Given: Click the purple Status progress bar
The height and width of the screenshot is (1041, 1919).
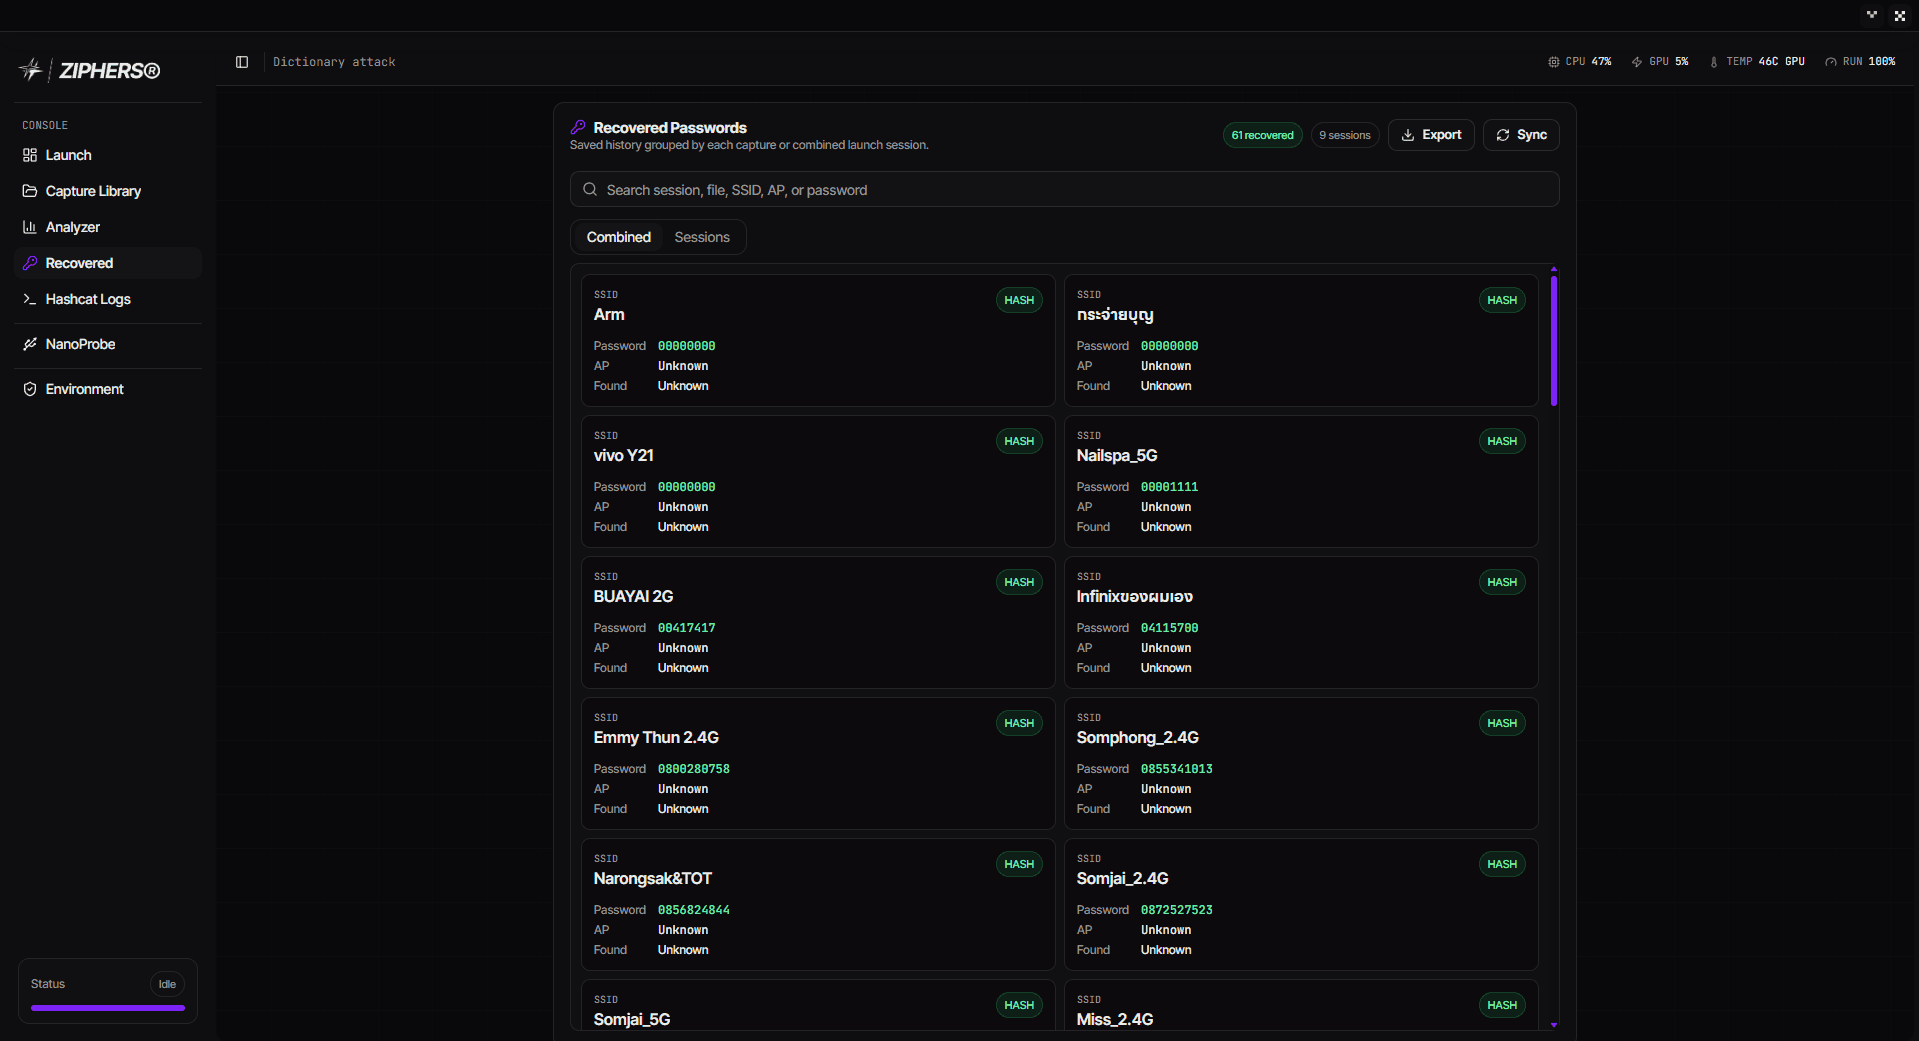Looking at the screenshot, I should pos(108,1008).
